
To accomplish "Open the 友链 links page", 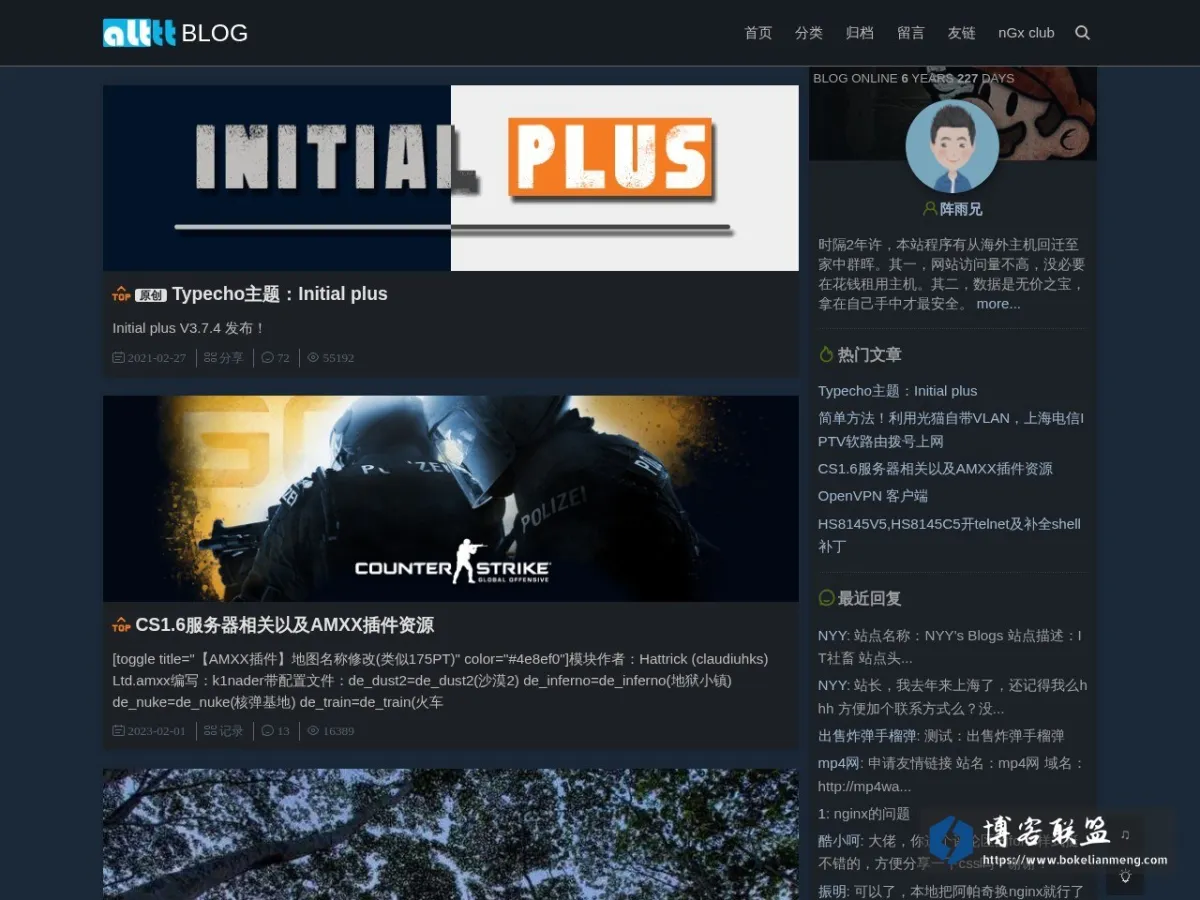I will [962, 33].
